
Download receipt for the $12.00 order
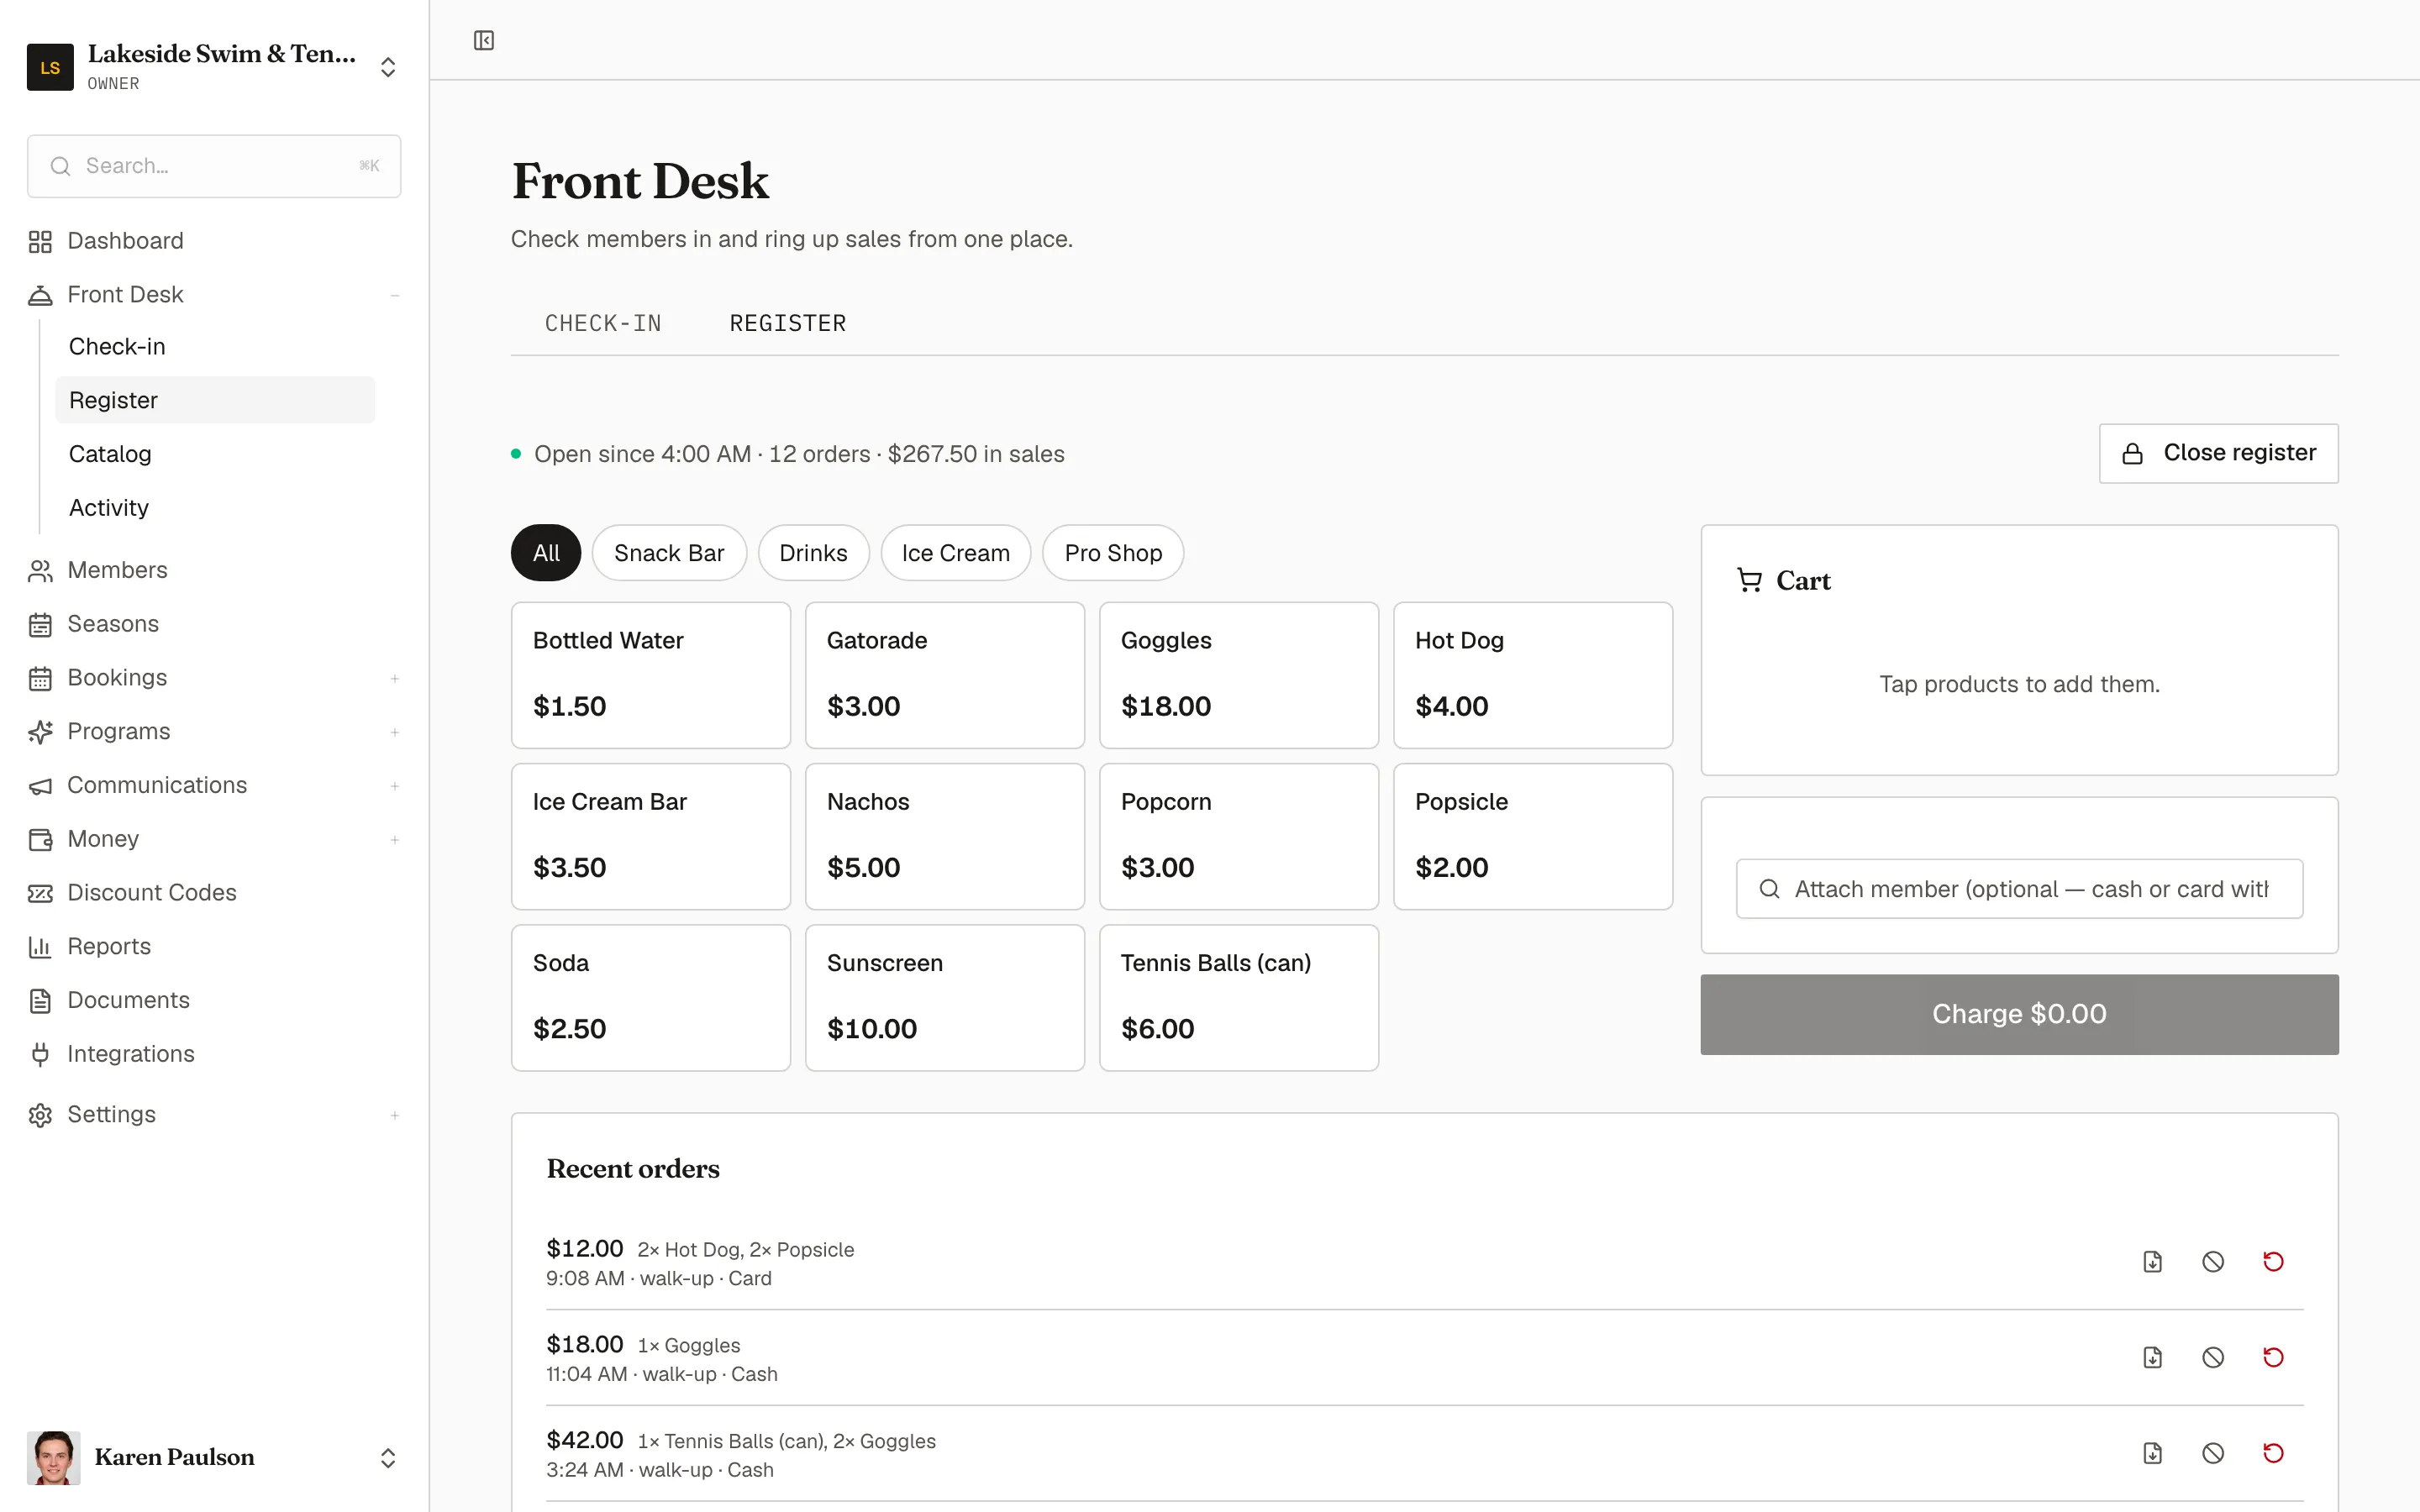pyautogui.click(x=2153, y=1262)
